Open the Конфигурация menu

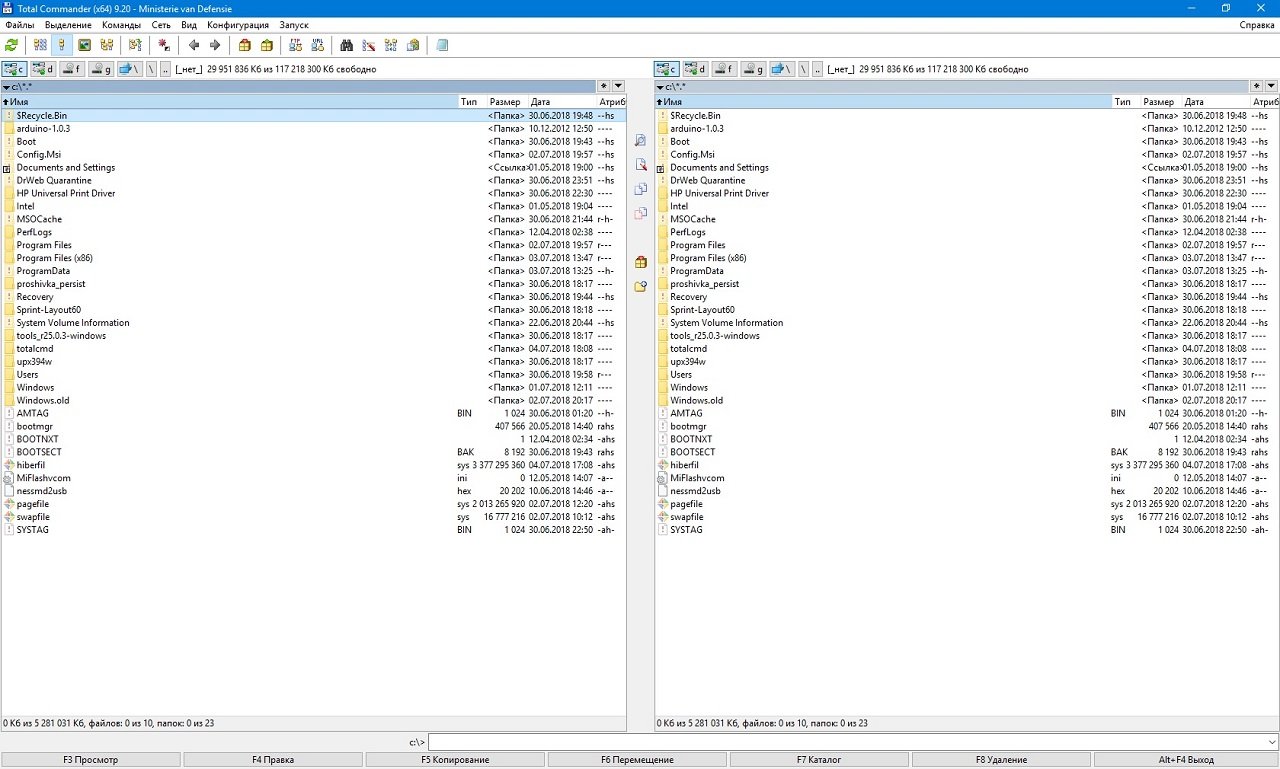click(237, 24)
